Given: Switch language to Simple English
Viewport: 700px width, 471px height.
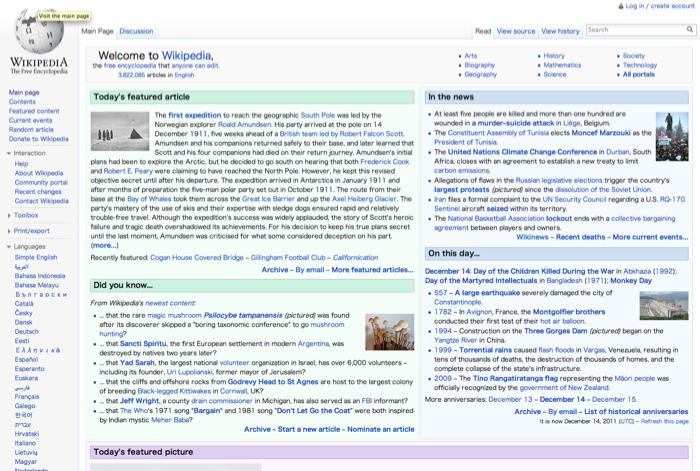Looking at the screenshot, I should (x=36, y=257).
